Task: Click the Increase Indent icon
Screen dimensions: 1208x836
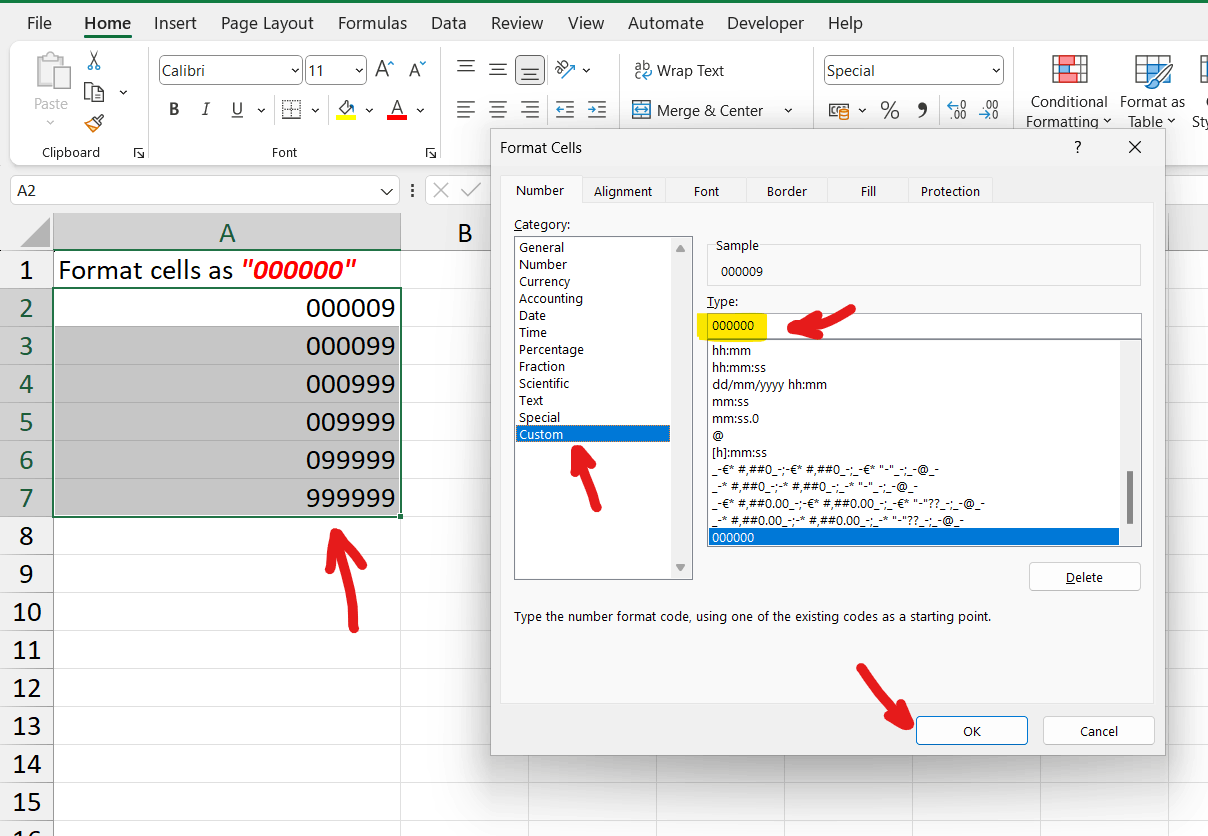Action: (x=597, y=110)
